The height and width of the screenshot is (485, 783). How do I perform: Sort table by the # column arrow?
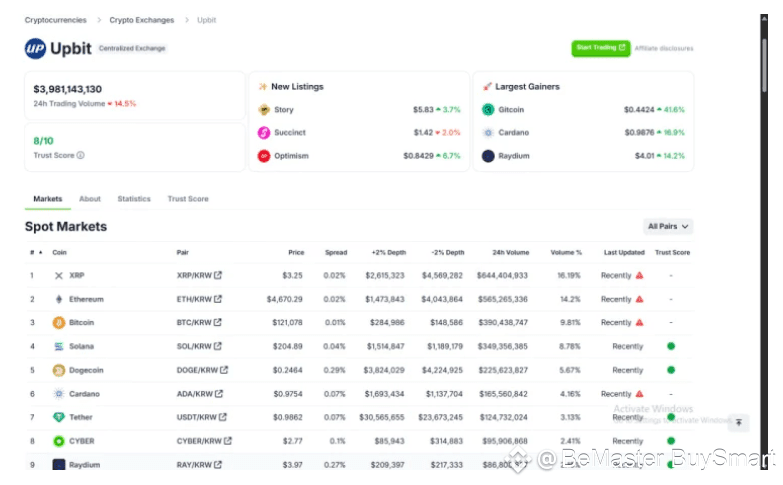point(40,252)
